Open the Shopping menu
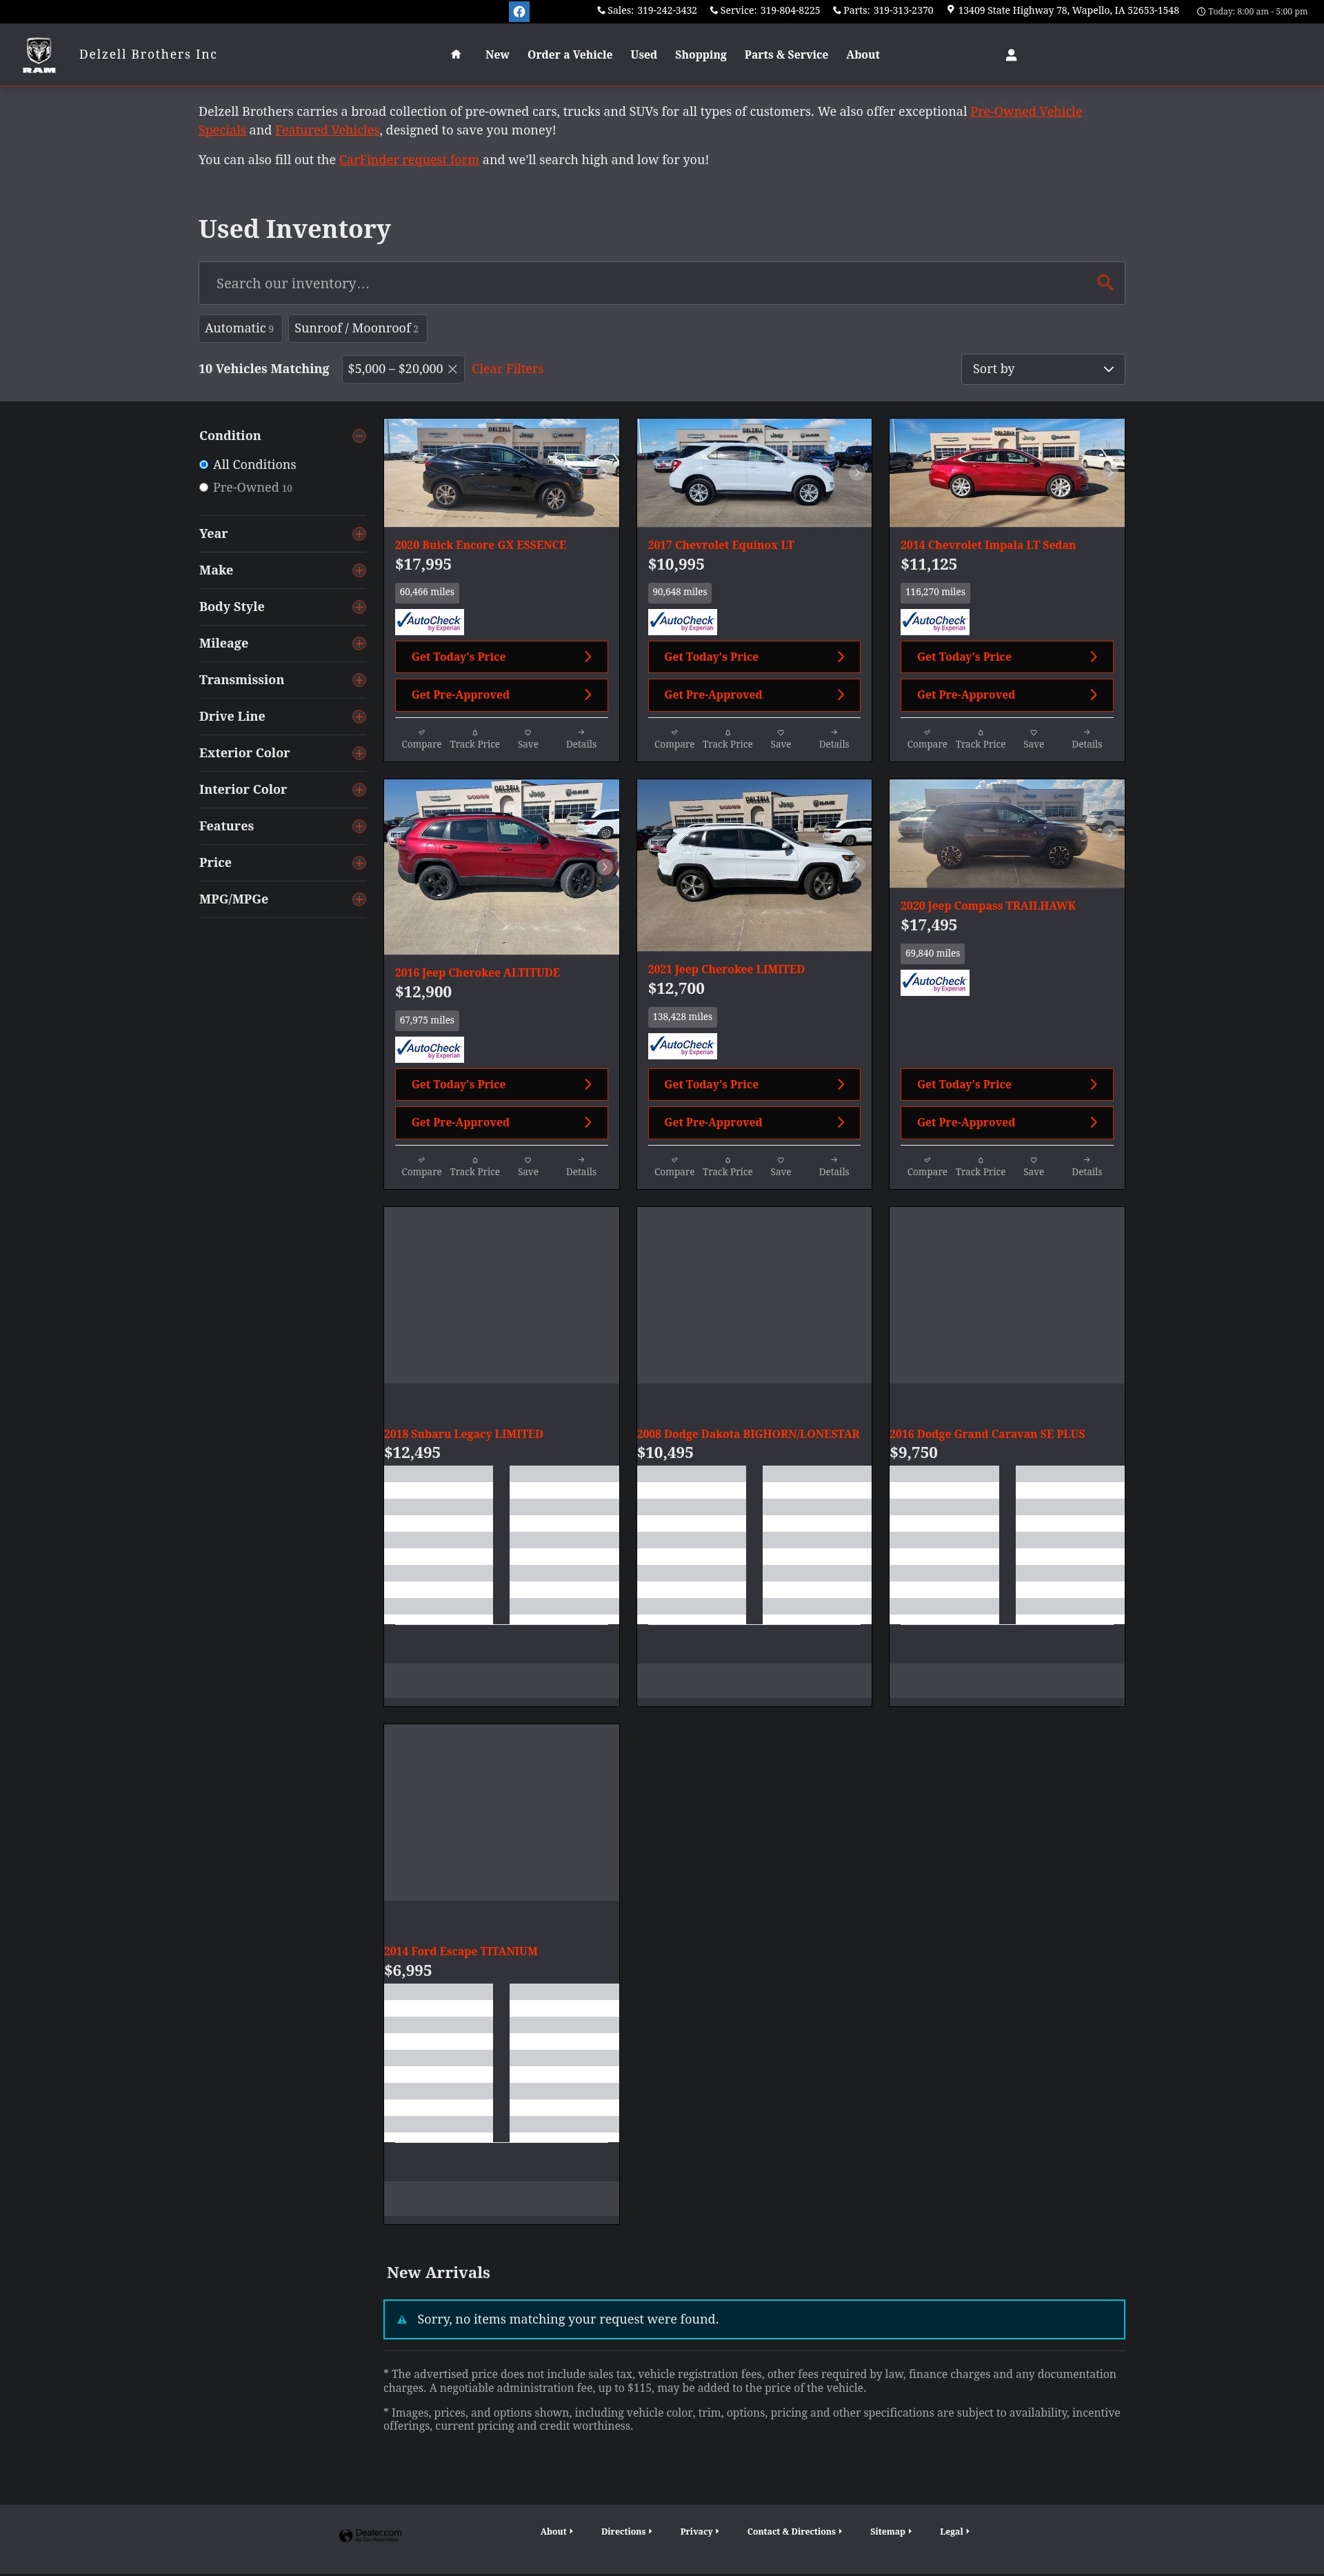Viewport: 1324px width, 2576px height. [701, 55]
